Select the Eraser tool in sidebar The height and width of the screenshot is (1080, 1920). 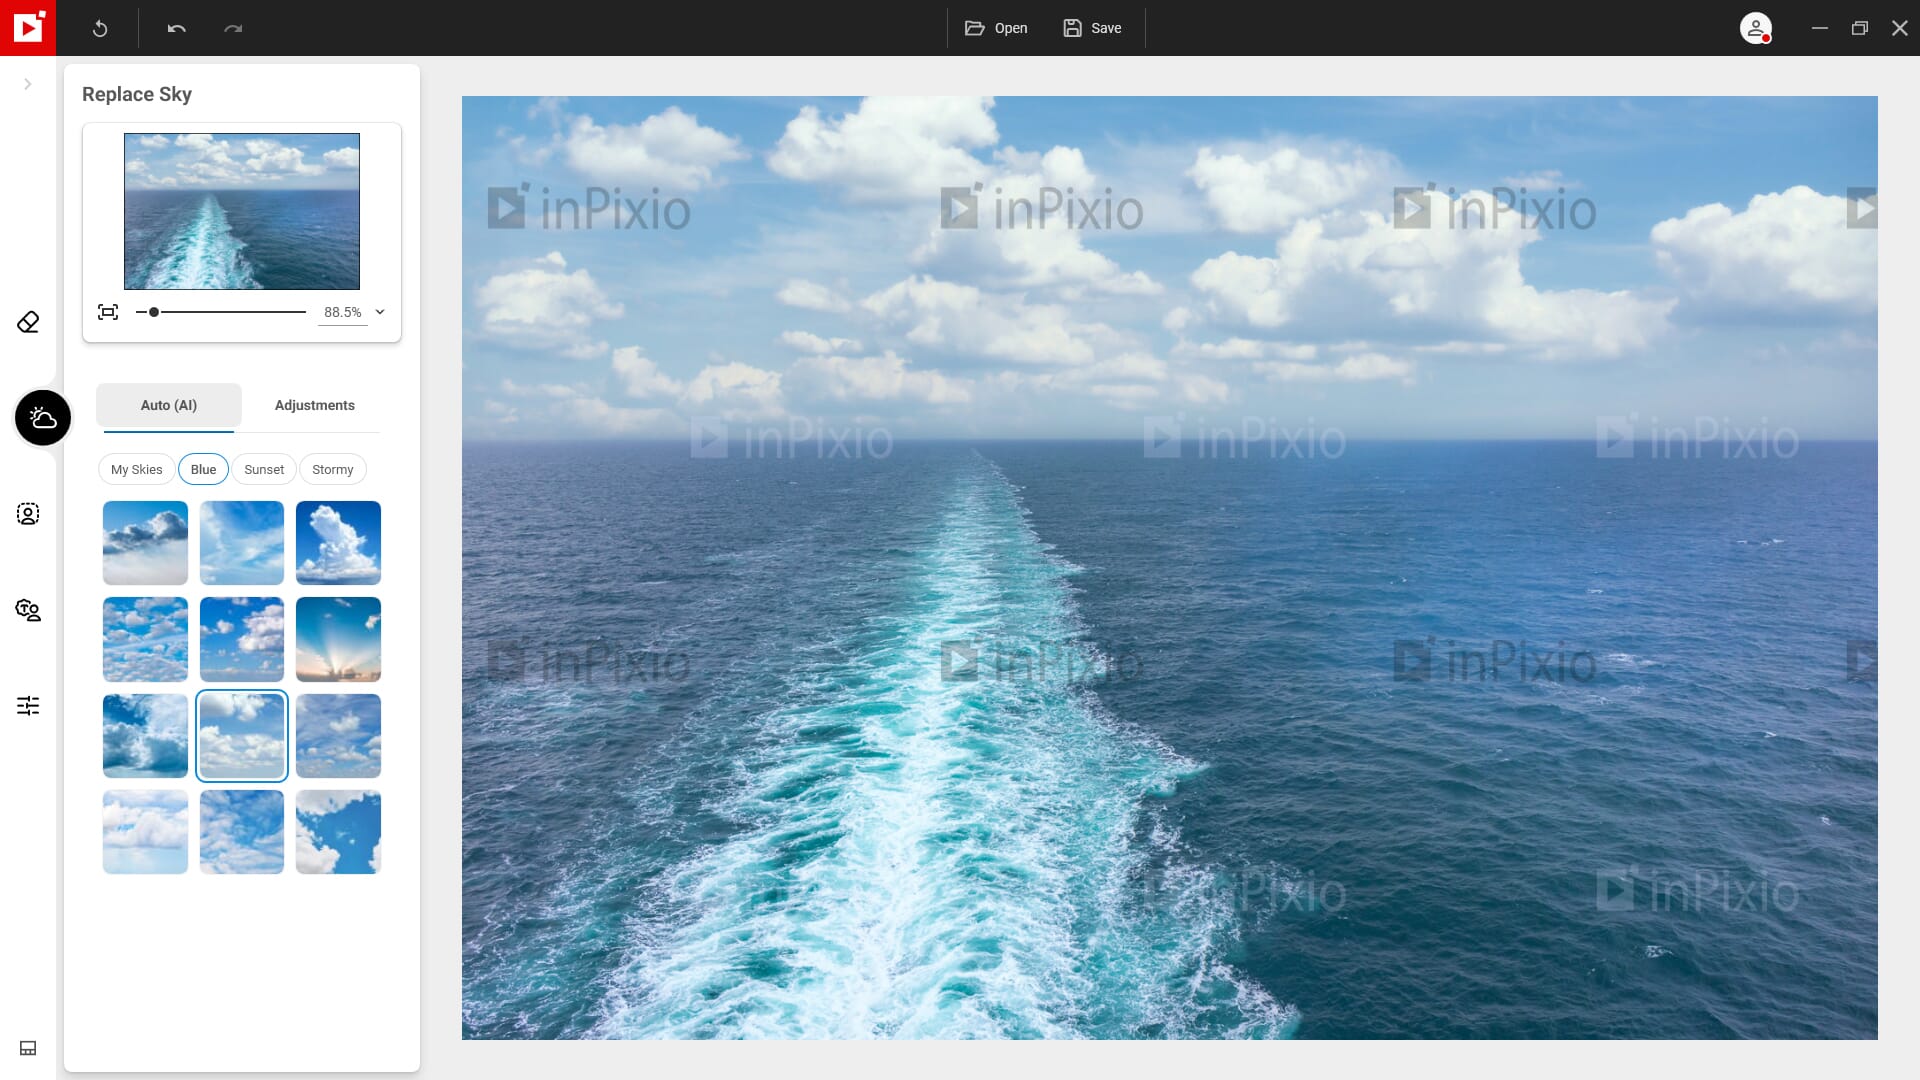pos(28,322)
